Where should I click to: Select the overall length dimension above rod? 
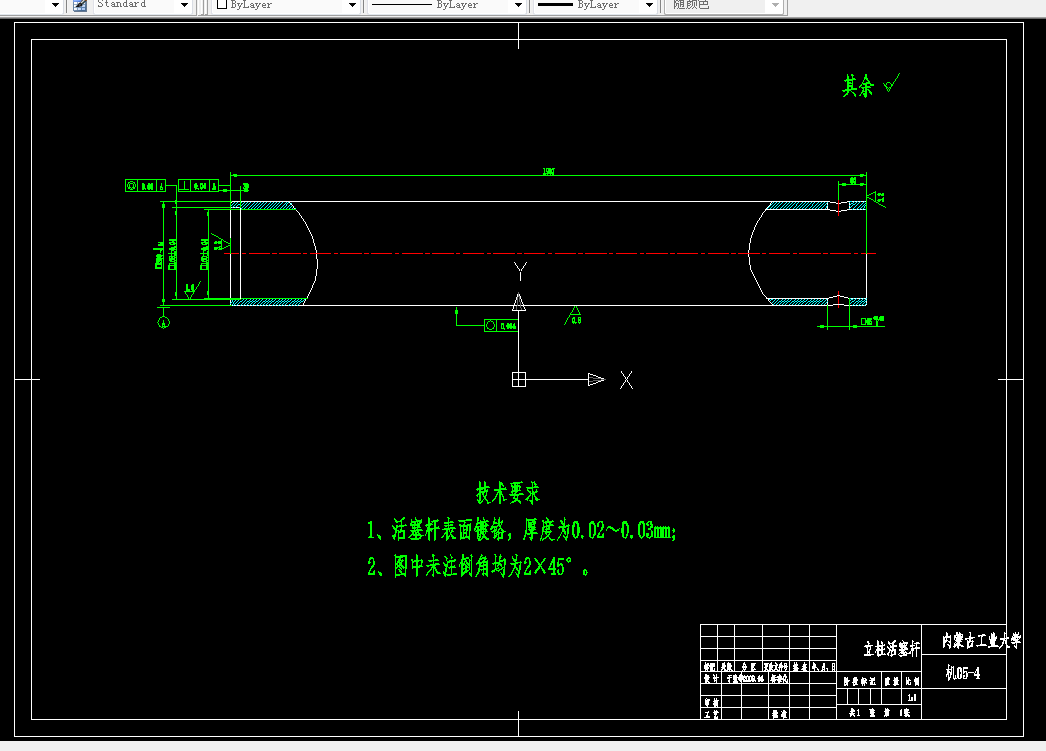(548, 172)
